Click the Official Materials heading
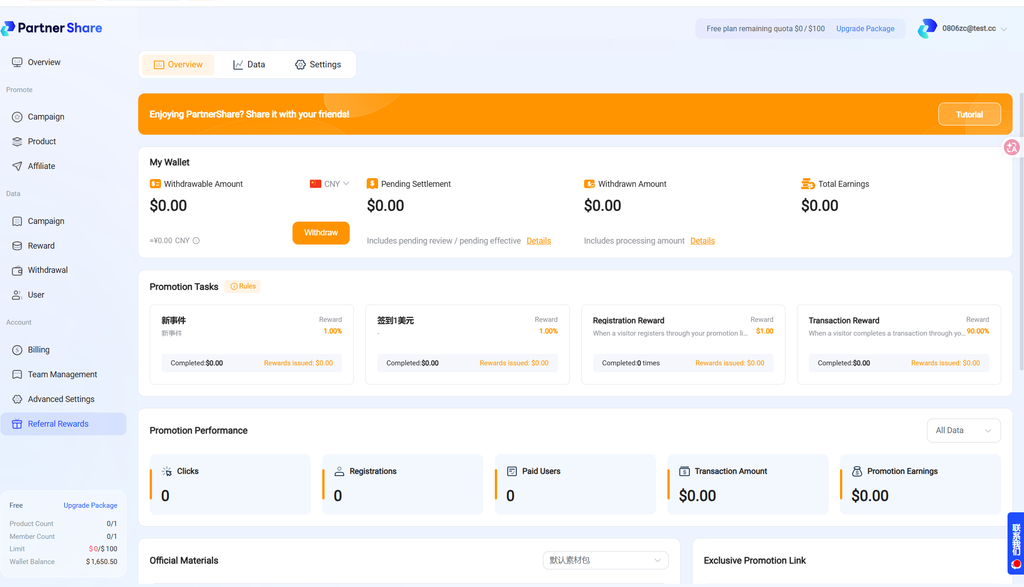This screenshot has height=587, width=1024. (x=184, y=561)
